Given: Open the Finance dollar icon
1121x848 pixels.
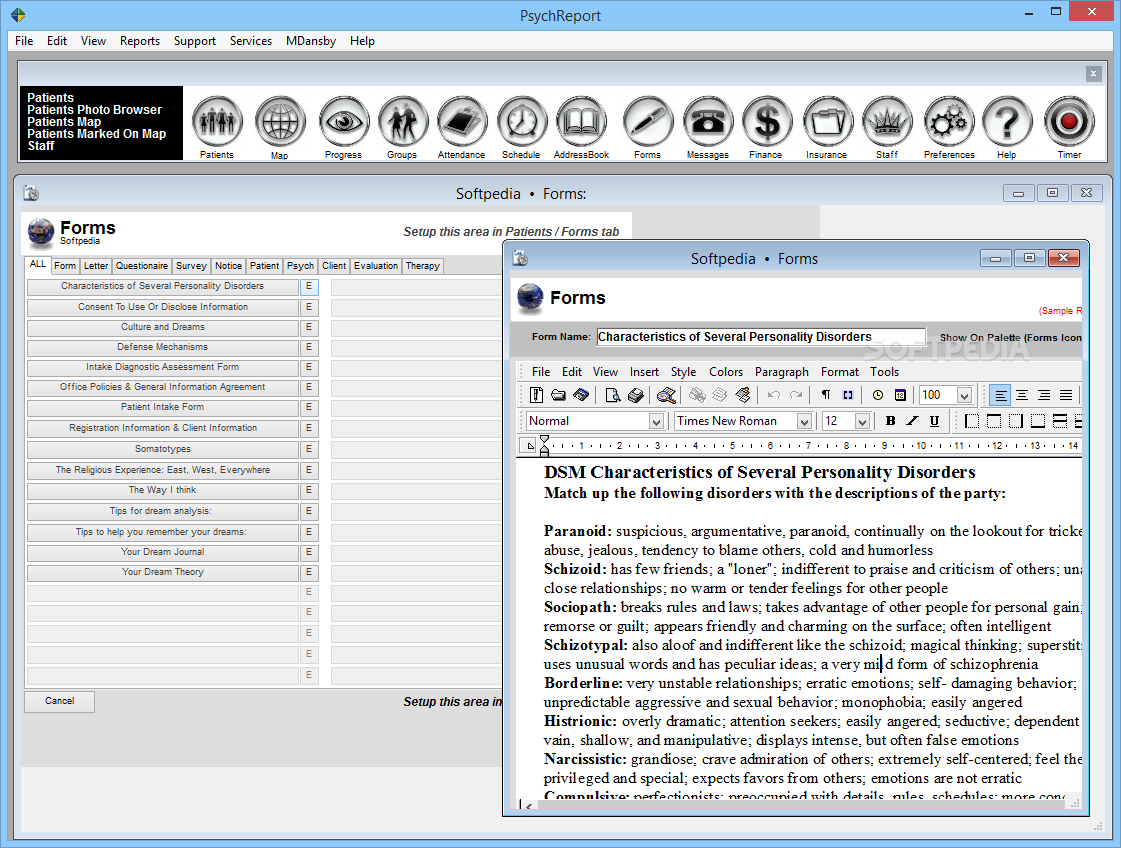Looking at the screenshot, I should click(766, 122).
